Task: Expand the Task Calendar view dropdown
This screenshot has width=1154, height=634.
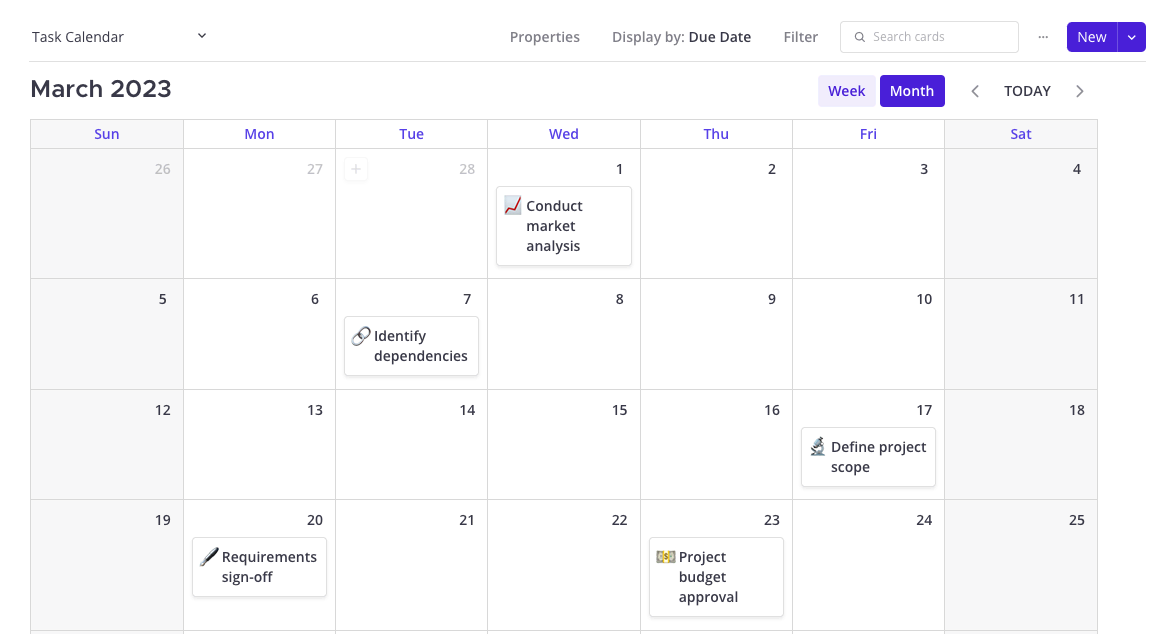Action: click(x=202, y=36)
